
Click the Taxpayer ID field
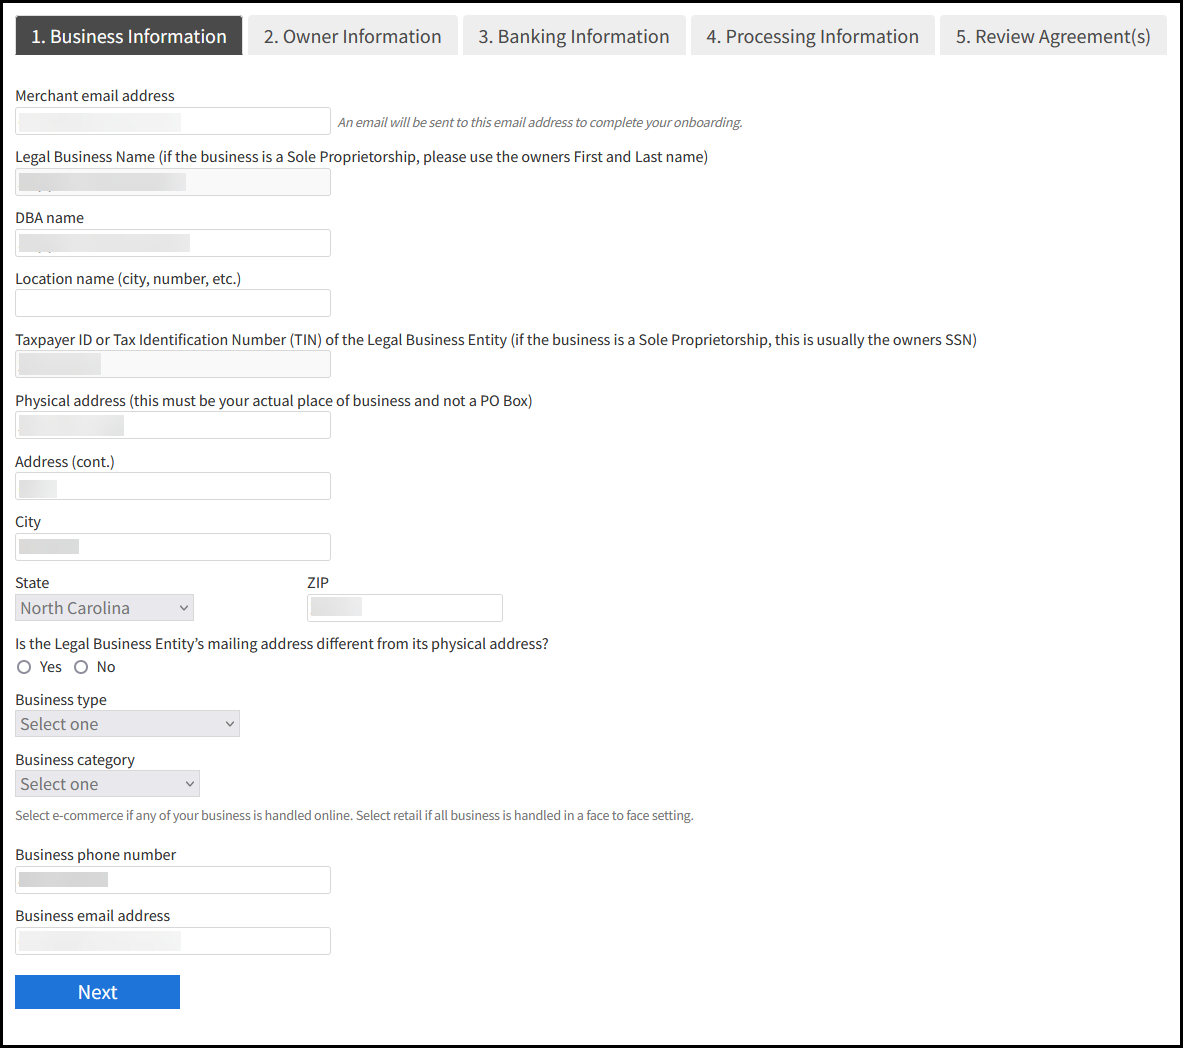click(x=172, y=363)
